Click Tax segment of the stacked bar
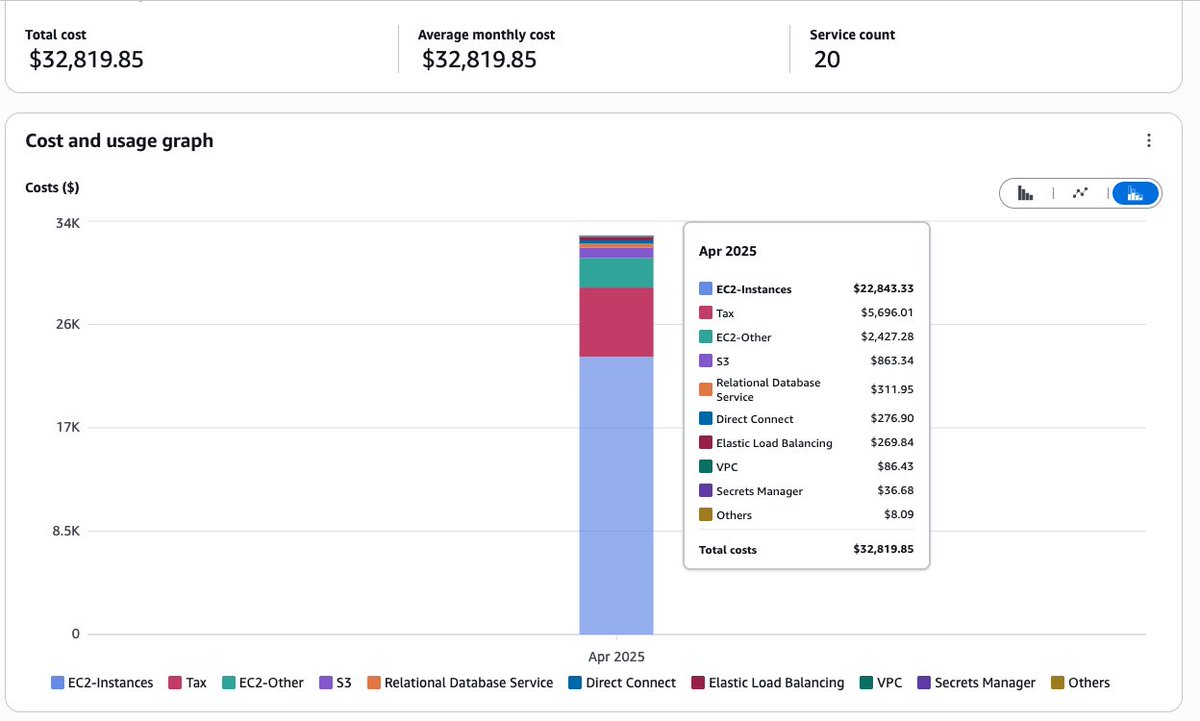 [x=616, y=322]
